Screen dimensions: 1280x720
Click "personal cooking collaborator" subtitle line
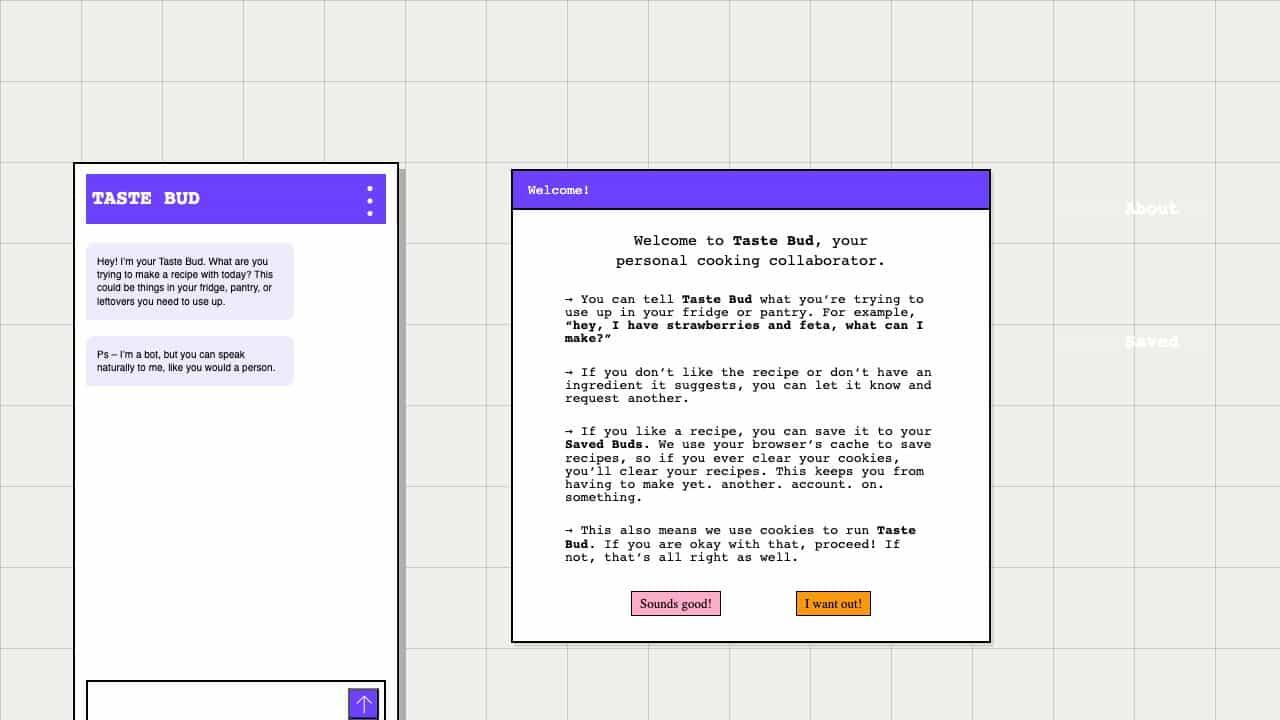[x=750, y=261]
